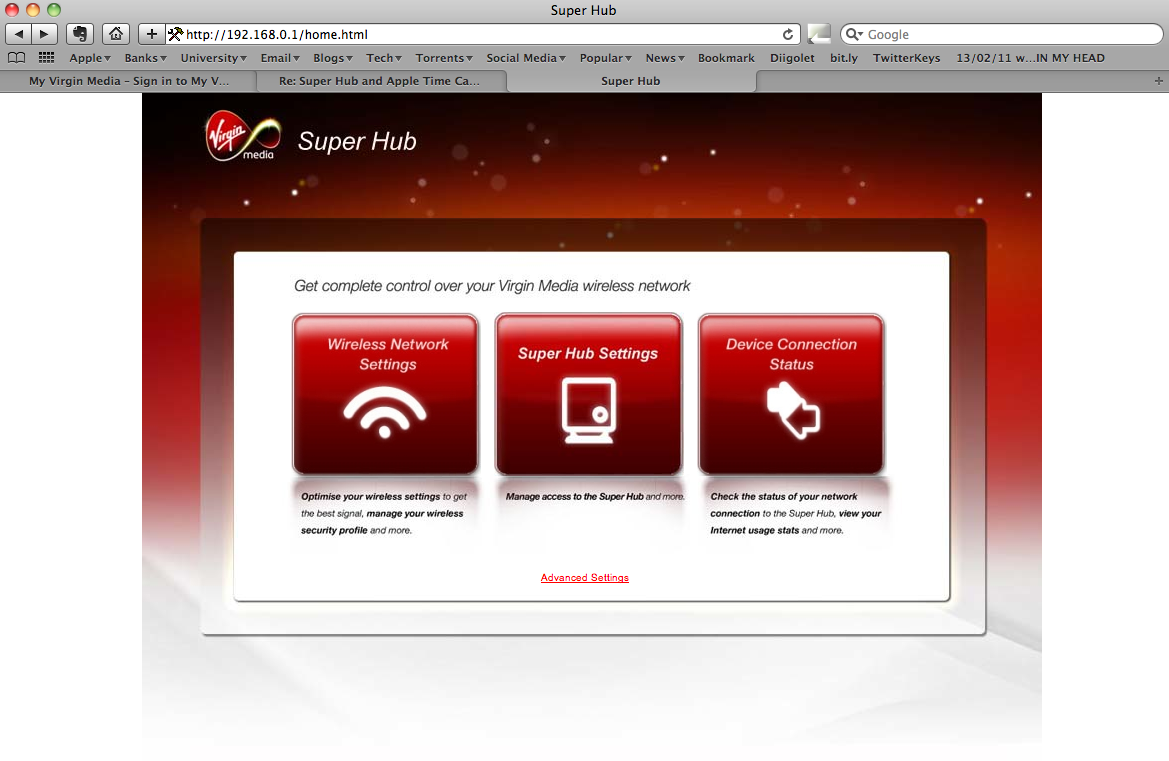Screen dimensions: 1169x761
Task: Switch to Re: Super Hub and Apple tab
Action: (380, 80)
